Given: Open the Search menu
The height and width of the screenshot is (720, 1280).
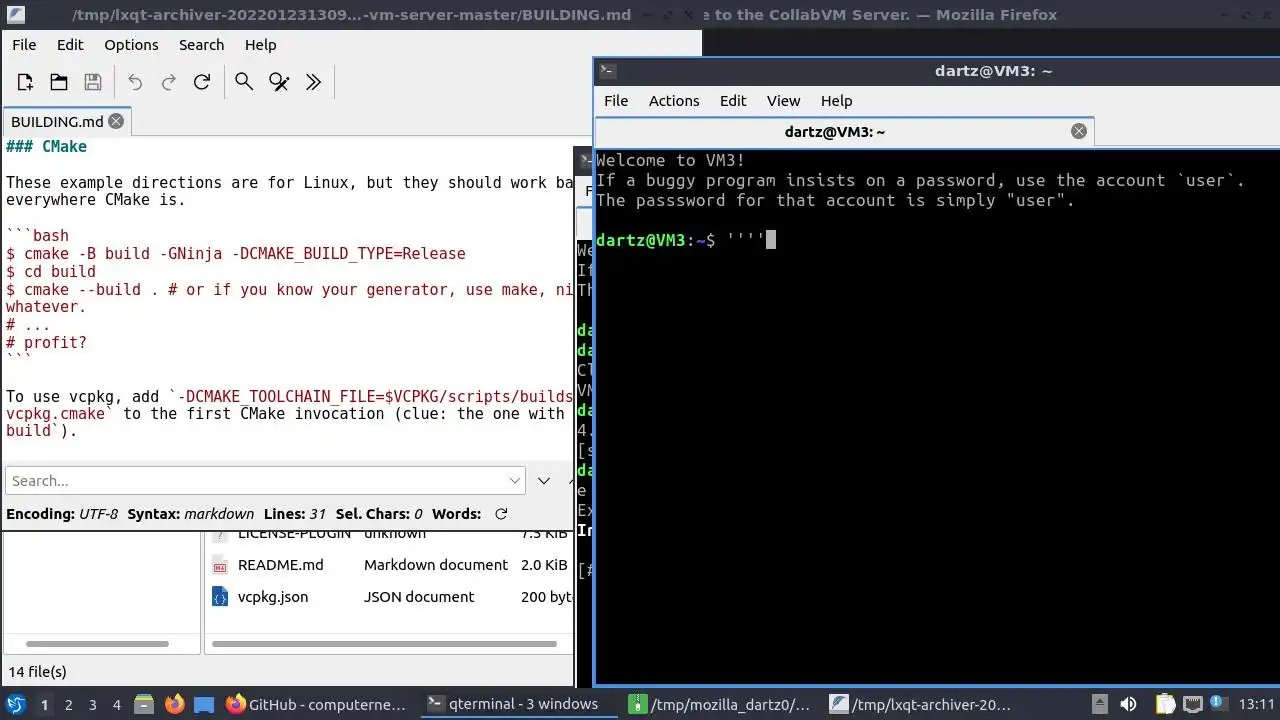Looking at the screenshot, I should [x=201, y=45].
